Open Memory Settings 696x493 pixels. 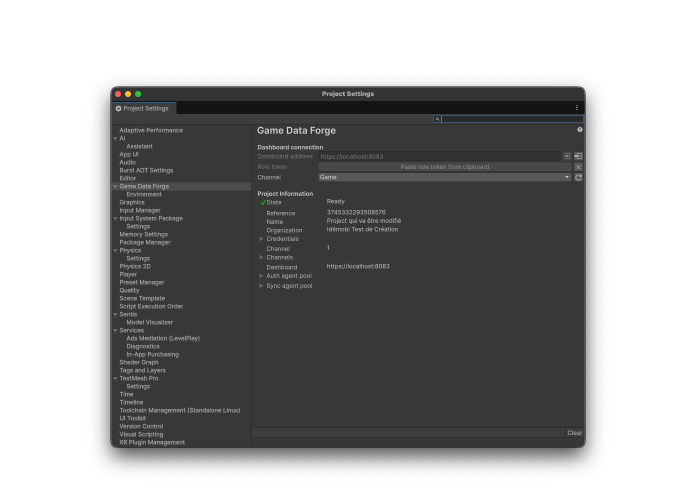pyautogui.click(x=143, y=234)
